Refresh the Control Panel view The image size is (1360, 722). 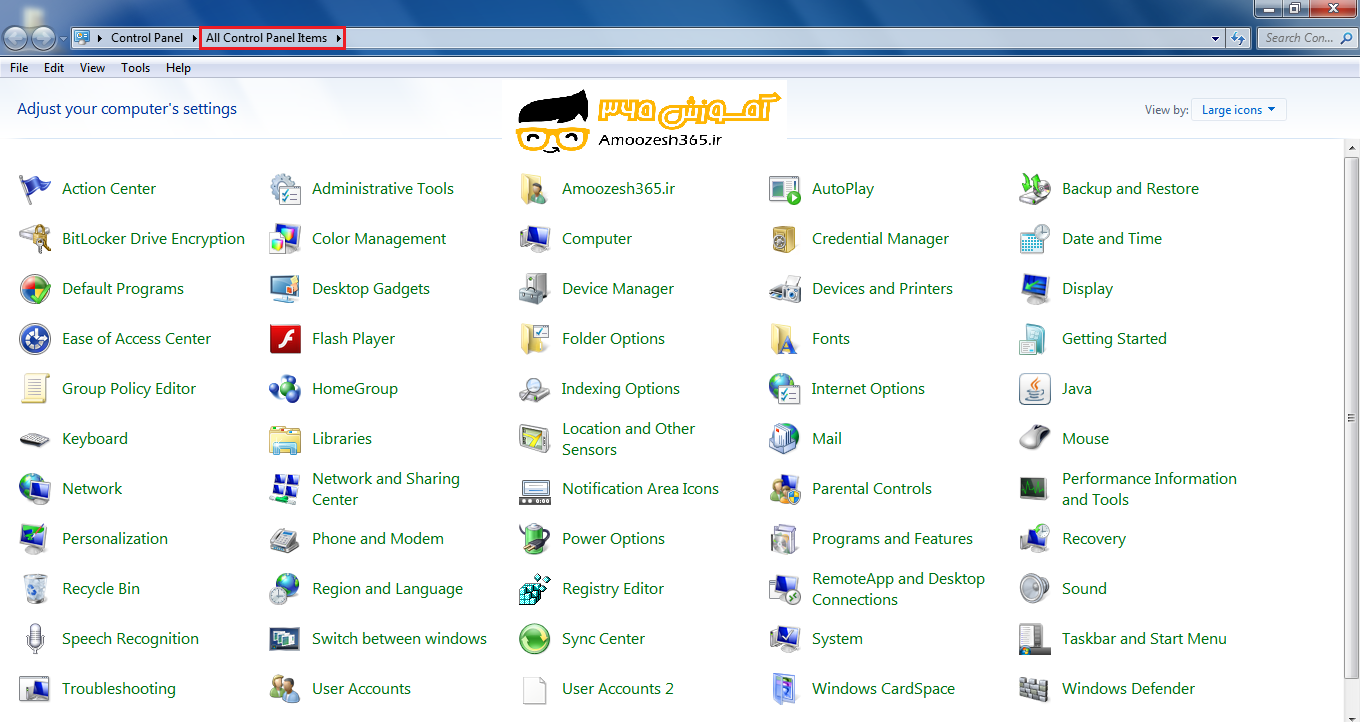coord(1238,38)
